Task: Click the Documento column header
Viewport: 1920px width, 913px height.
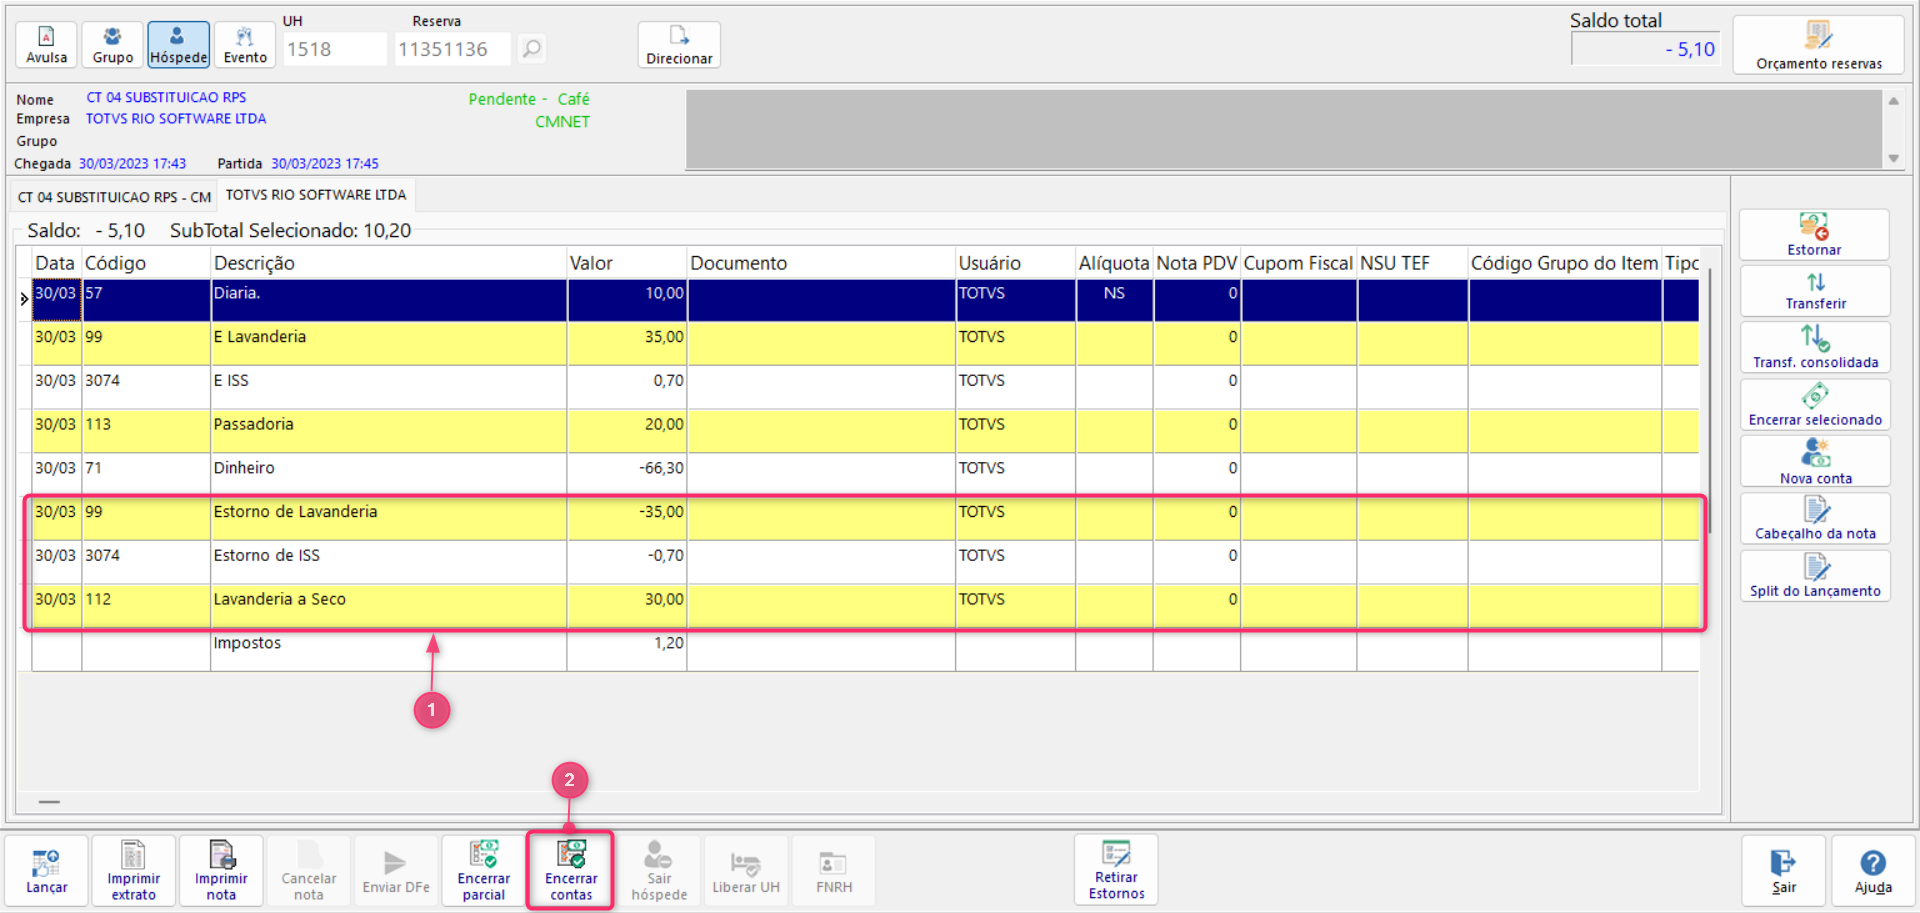Action: point(821,263)
